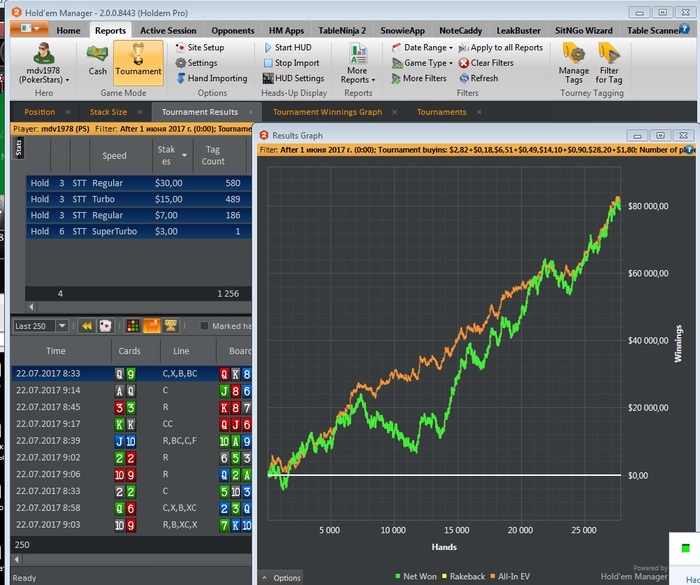The image size is (700, 585).
Task: Show the results graph chart icon
Action: [152, 326]
